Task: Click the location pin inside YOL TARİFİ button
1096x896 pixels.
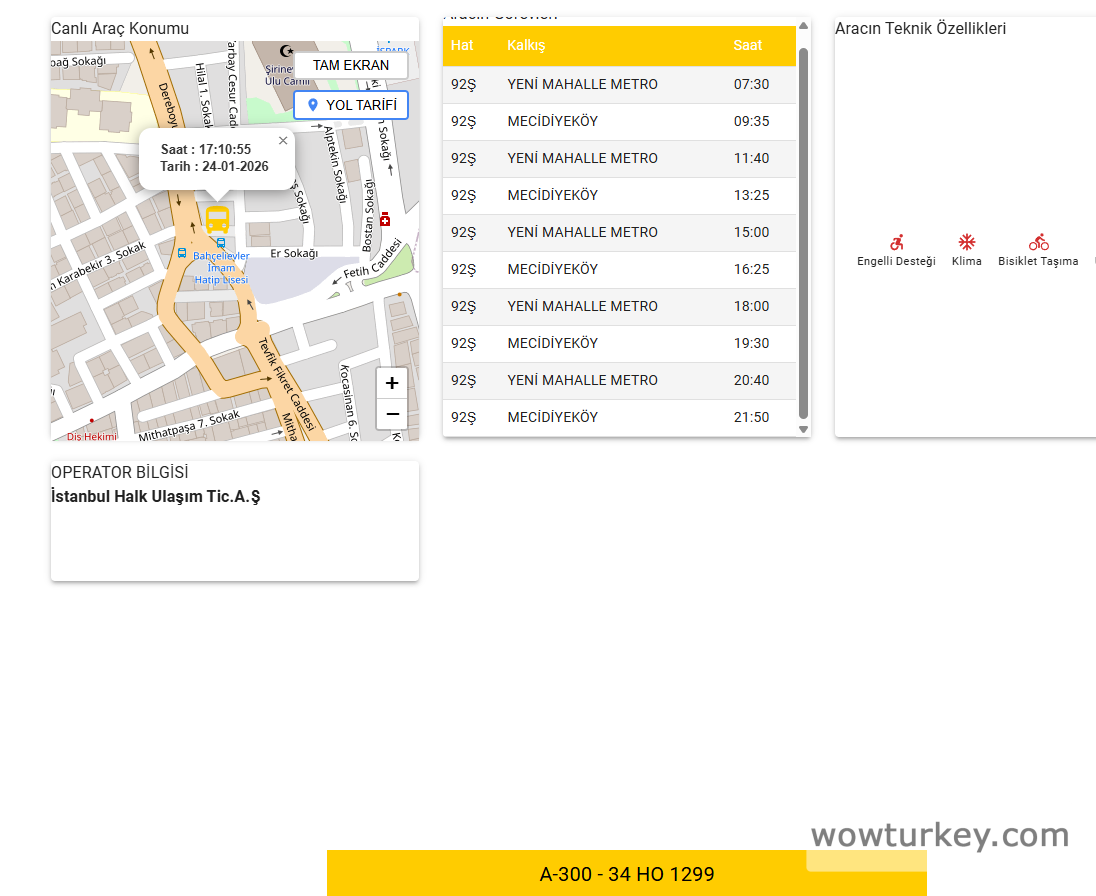Action: coord(314,104)
